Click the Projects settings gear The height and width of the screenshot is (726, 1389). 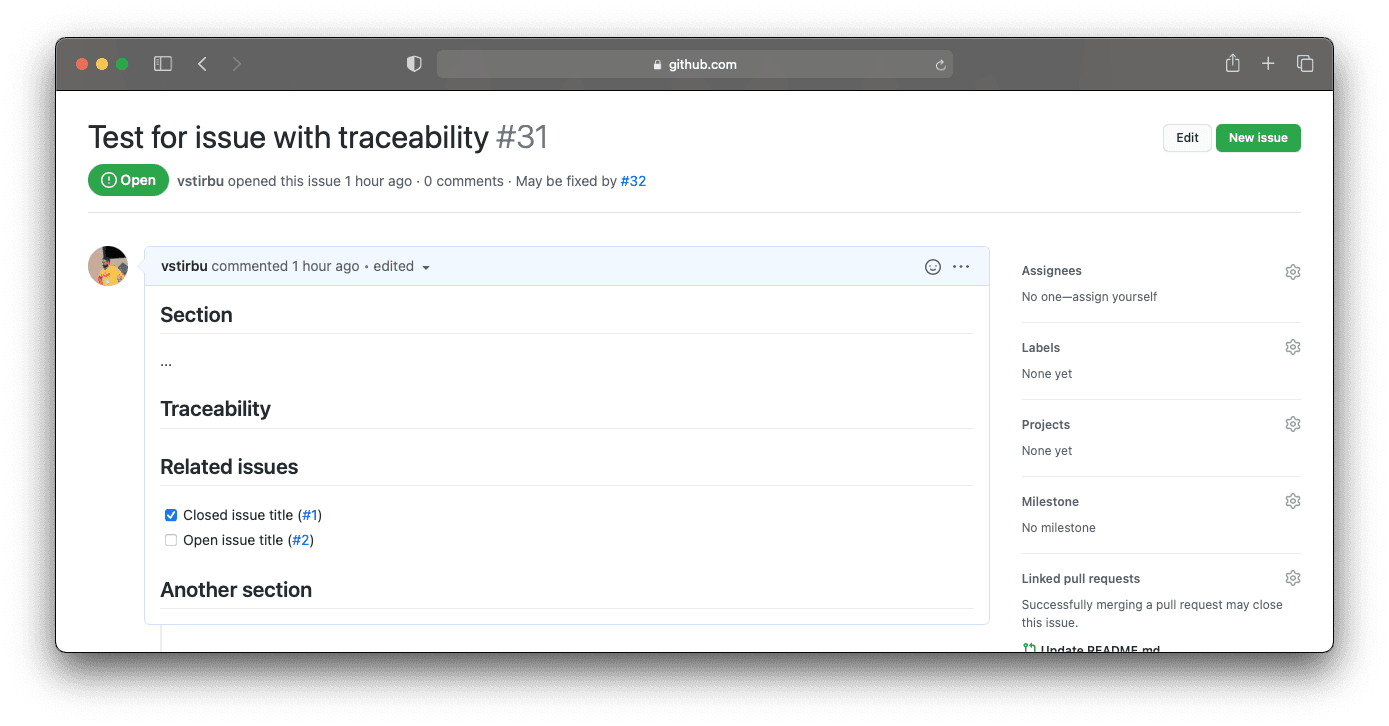(1292, 423)
